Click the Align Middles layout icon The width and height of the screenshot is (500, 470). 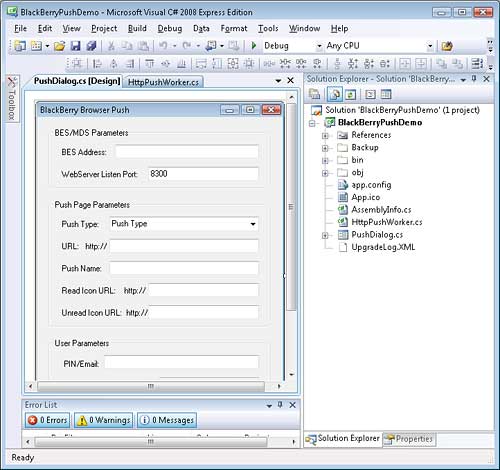[x=166, y=63]
